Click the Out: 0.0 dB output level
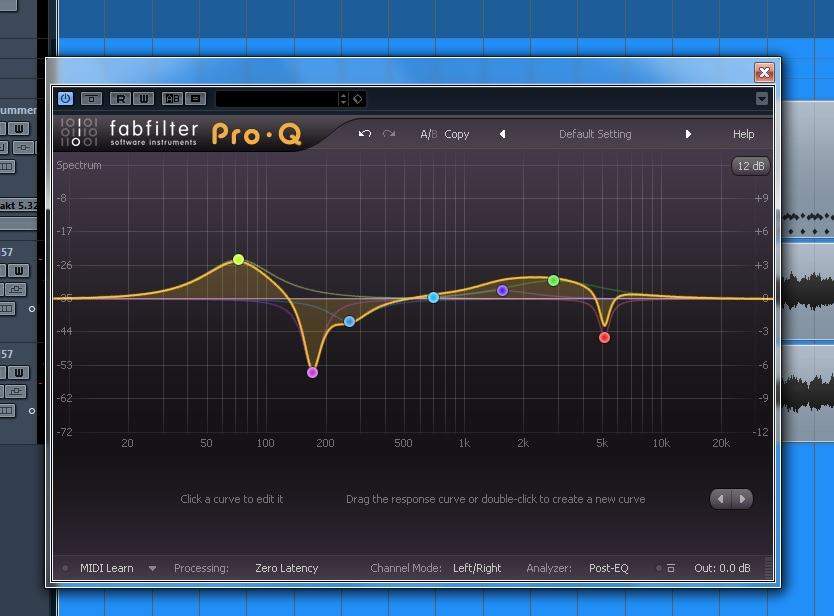This screenshot has height=616, width=834. [722, 568]
